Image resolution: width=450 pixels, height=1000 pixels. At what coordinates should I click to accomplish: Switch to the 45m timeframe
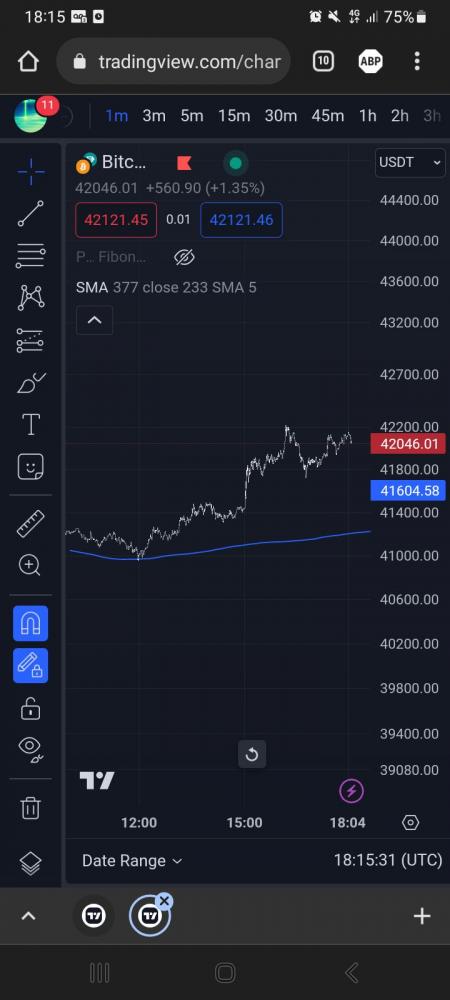tap(328, 115)
